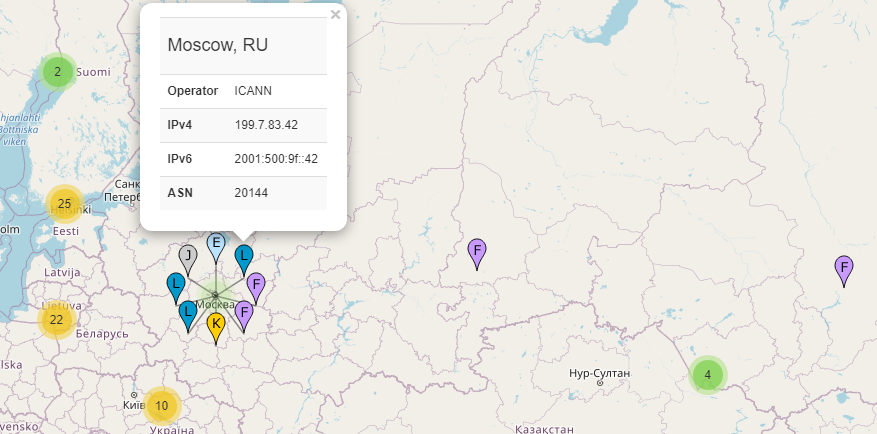877x434 pixels.
Task: Click the gray J root server marker
Action: click(x=187, y=257)
